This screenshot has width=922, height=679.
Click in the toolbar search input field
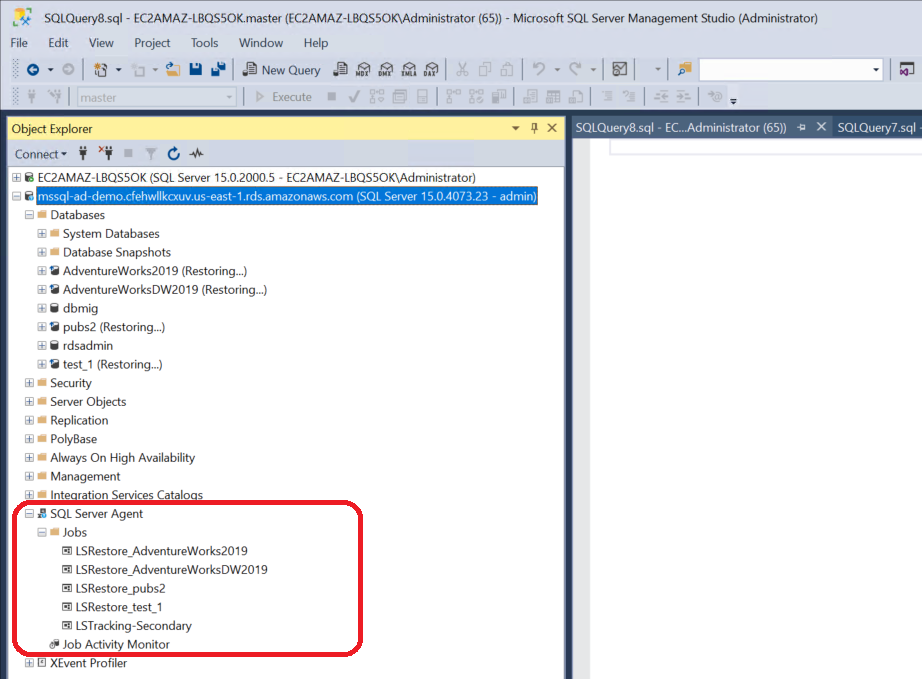[x=784, y=70]
